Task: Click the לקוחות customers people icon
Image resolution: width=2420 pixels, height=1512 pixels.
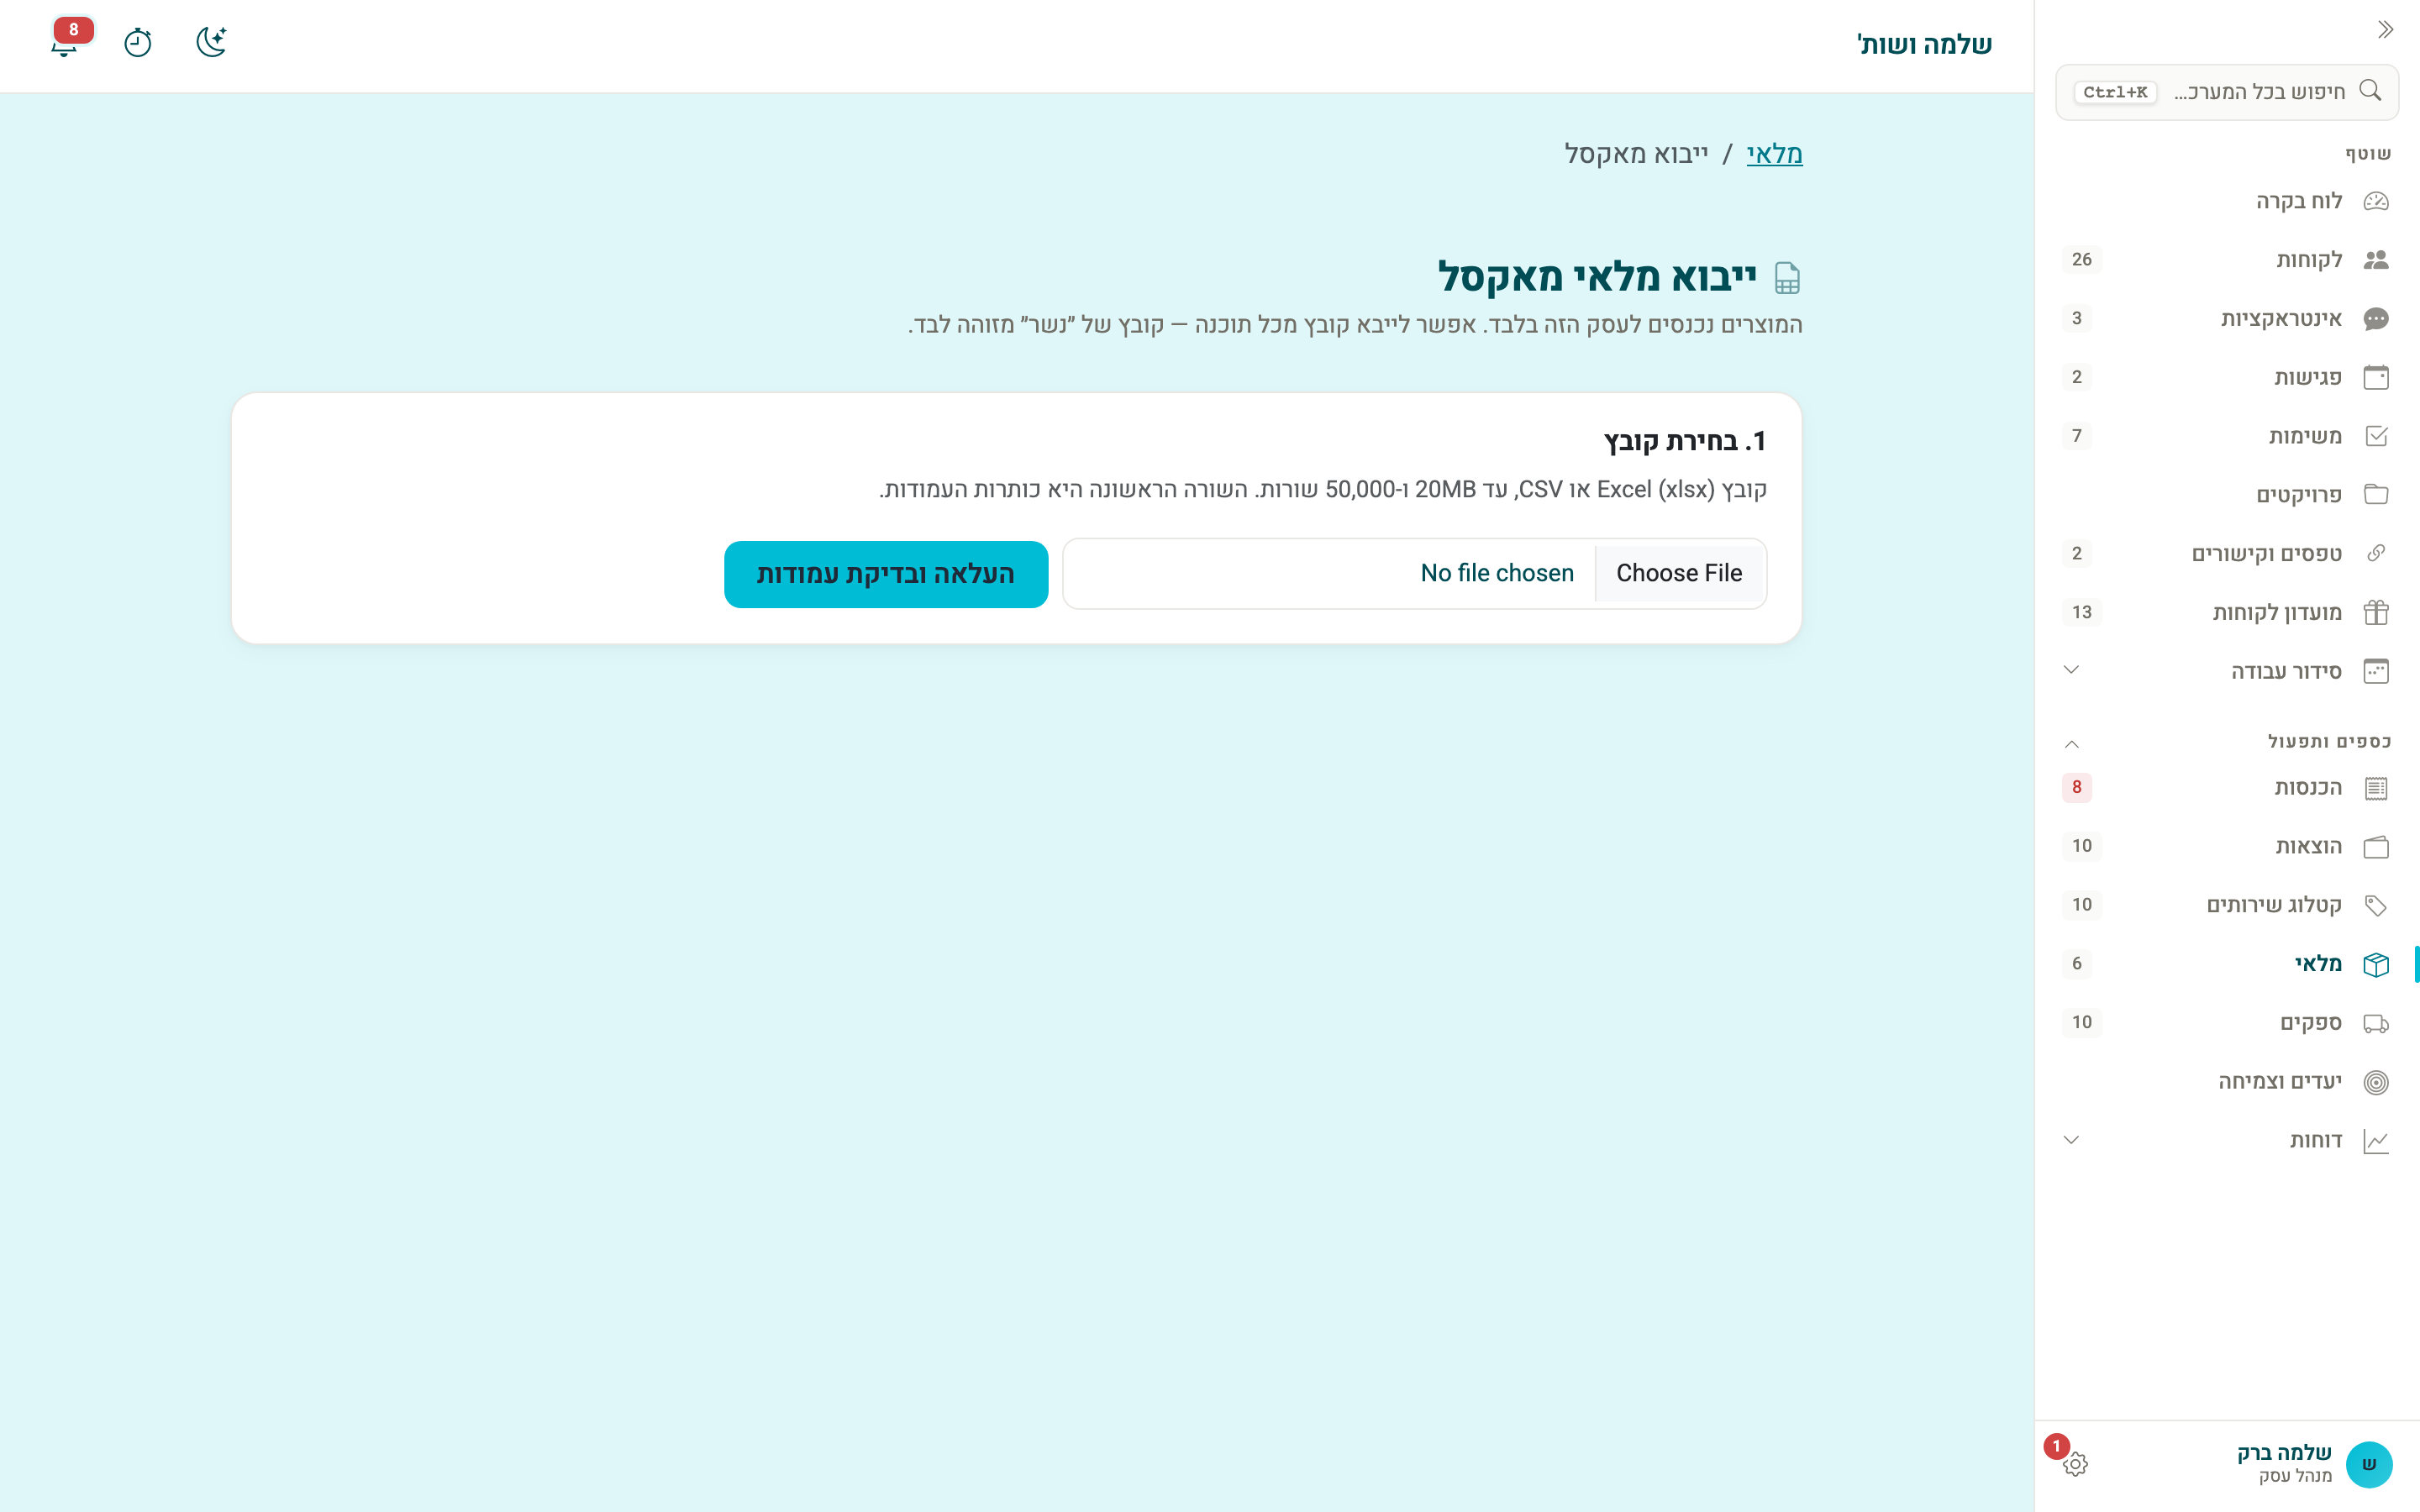Action: point(2376,260)
